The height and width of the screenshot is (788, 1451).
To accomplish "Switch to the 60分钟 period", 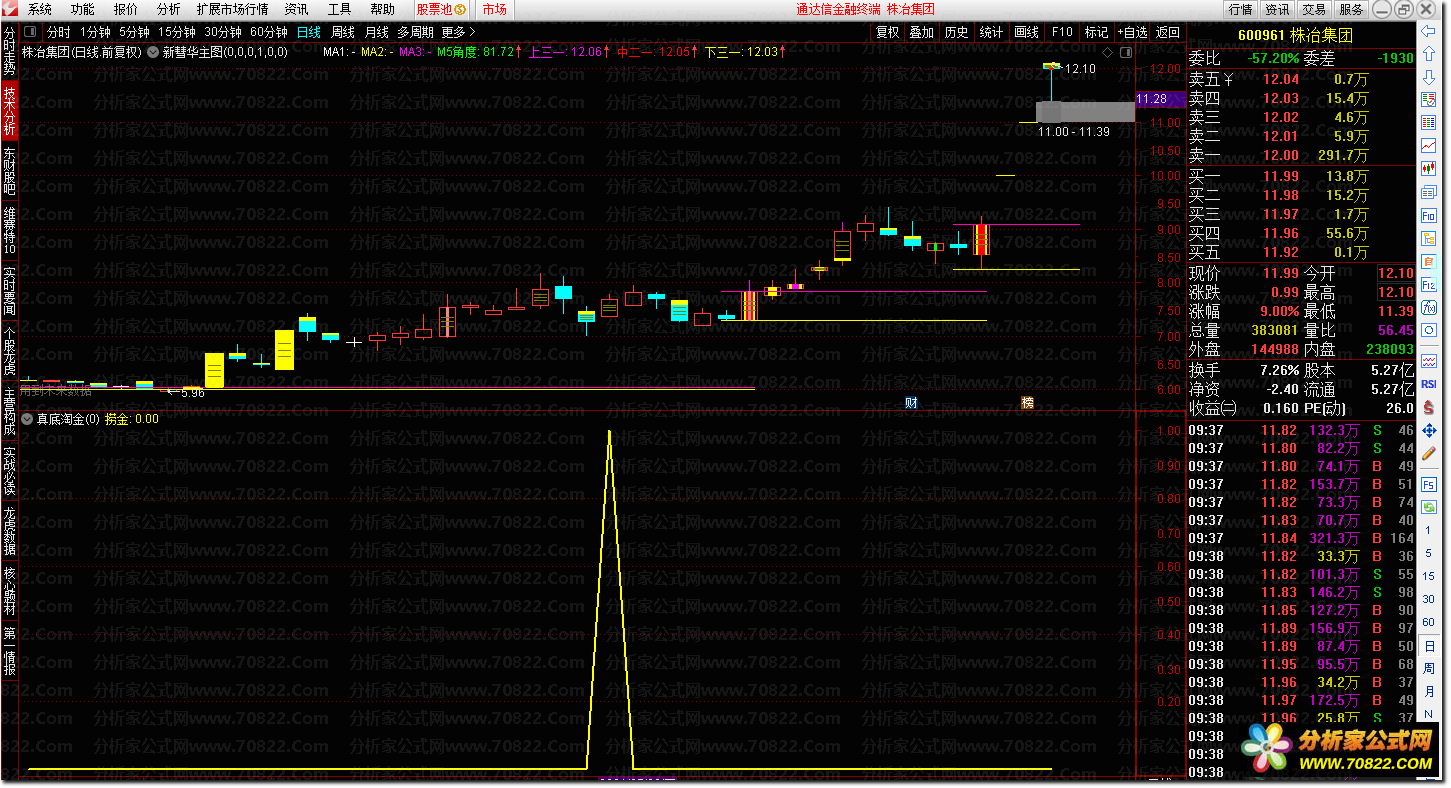I will 269,32.
